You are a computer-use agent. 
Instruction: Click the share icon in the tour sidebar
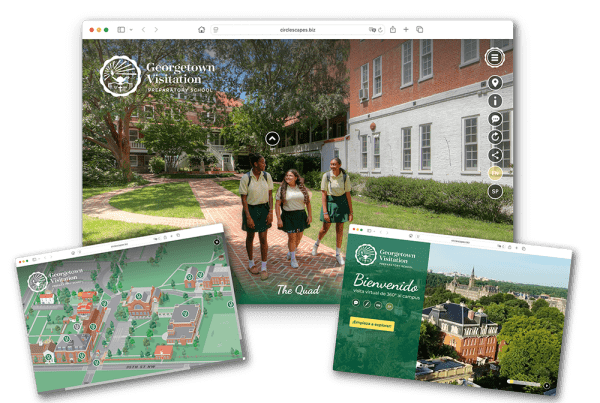pyautogui.click(x=495, y=155)
